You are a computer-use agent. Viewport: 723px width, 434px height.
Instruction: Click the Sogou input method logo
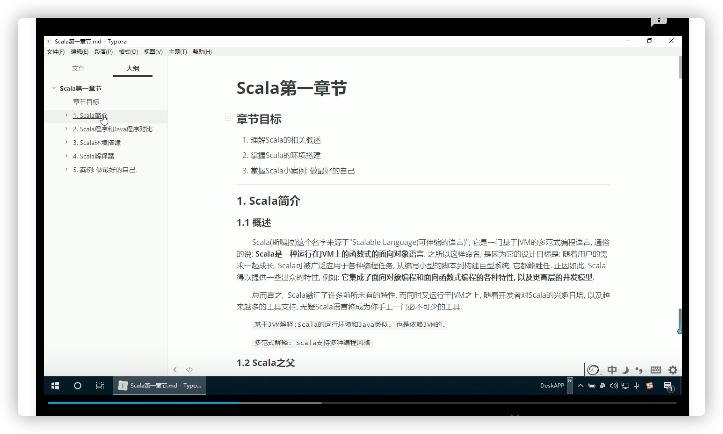pos(593,370)
